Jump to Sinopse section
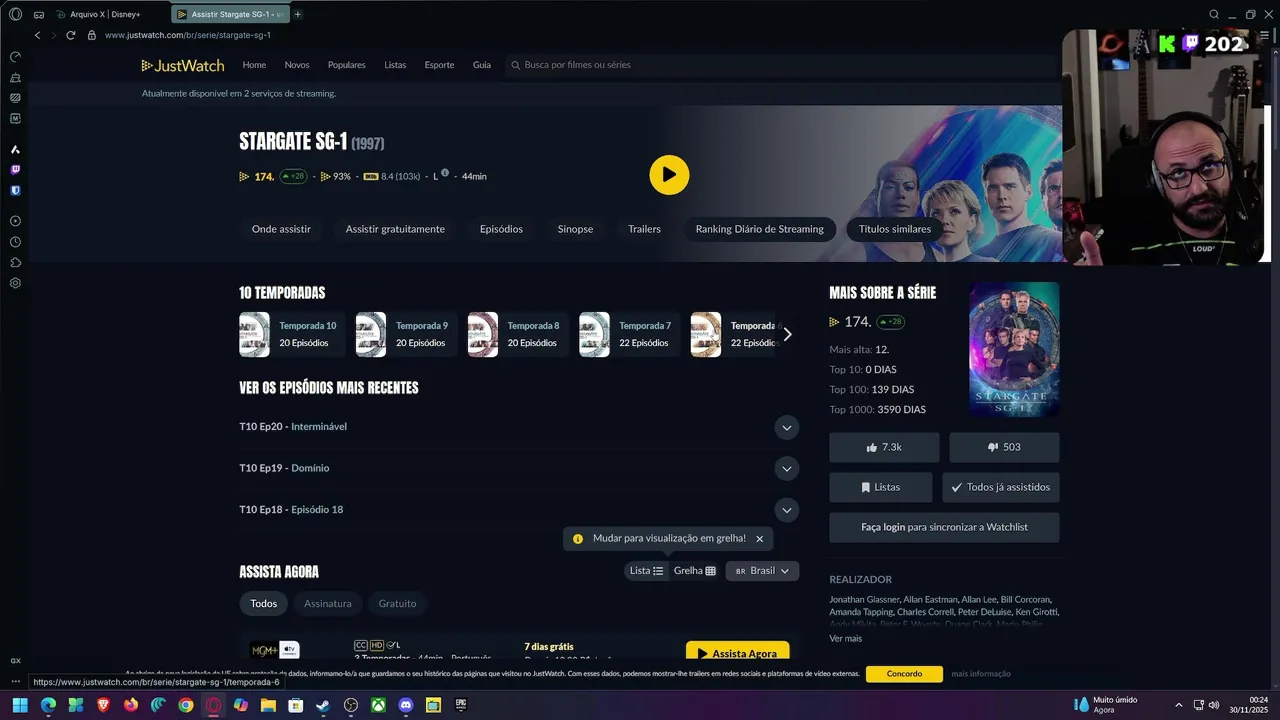This screenshot has height=720, width=1280. pos(575,229)
